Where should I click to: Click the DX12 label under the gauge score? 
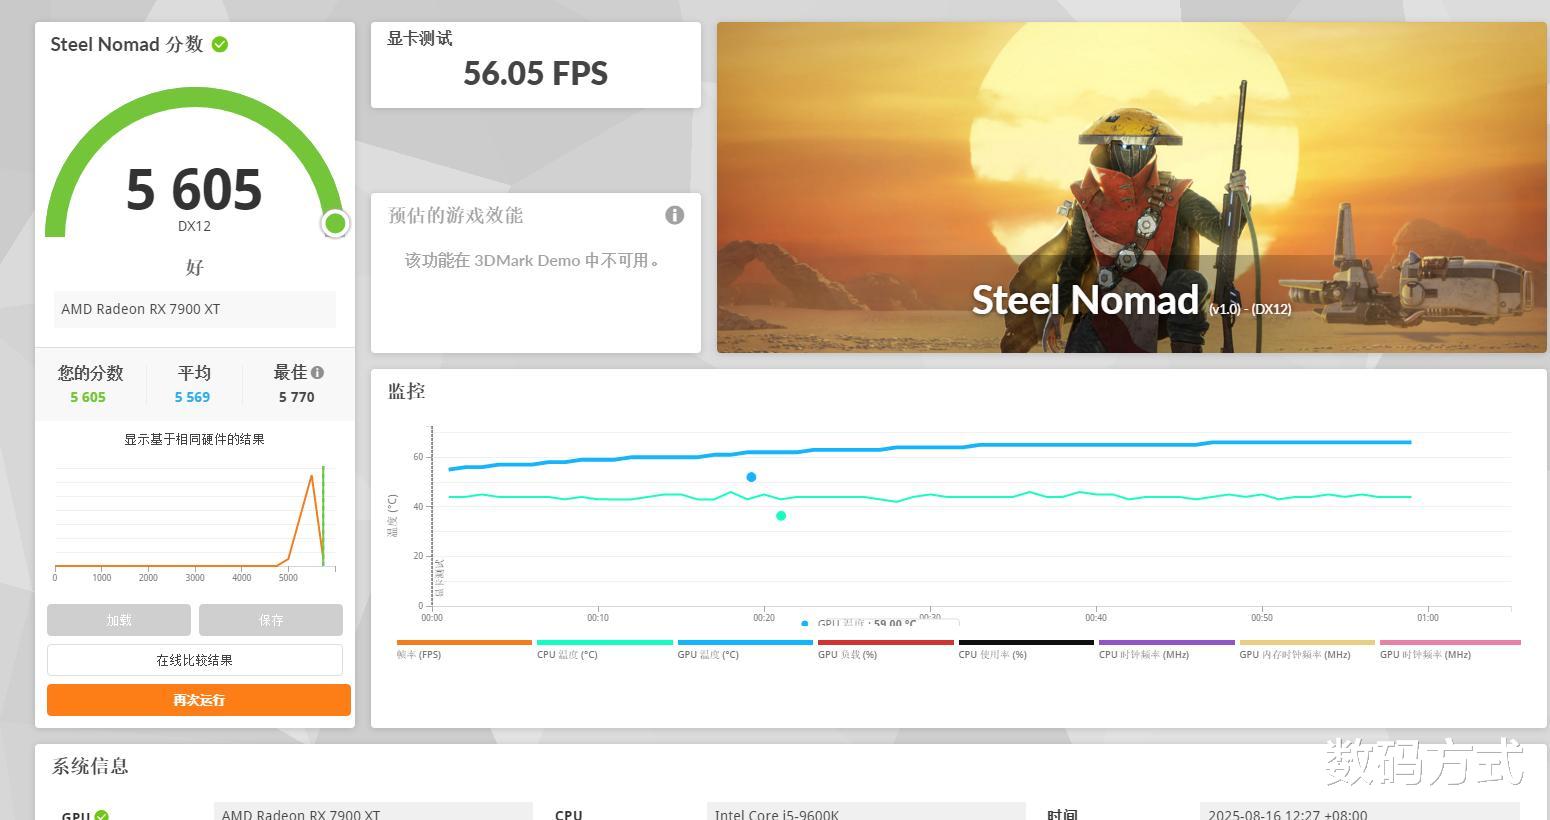point(194,226)
